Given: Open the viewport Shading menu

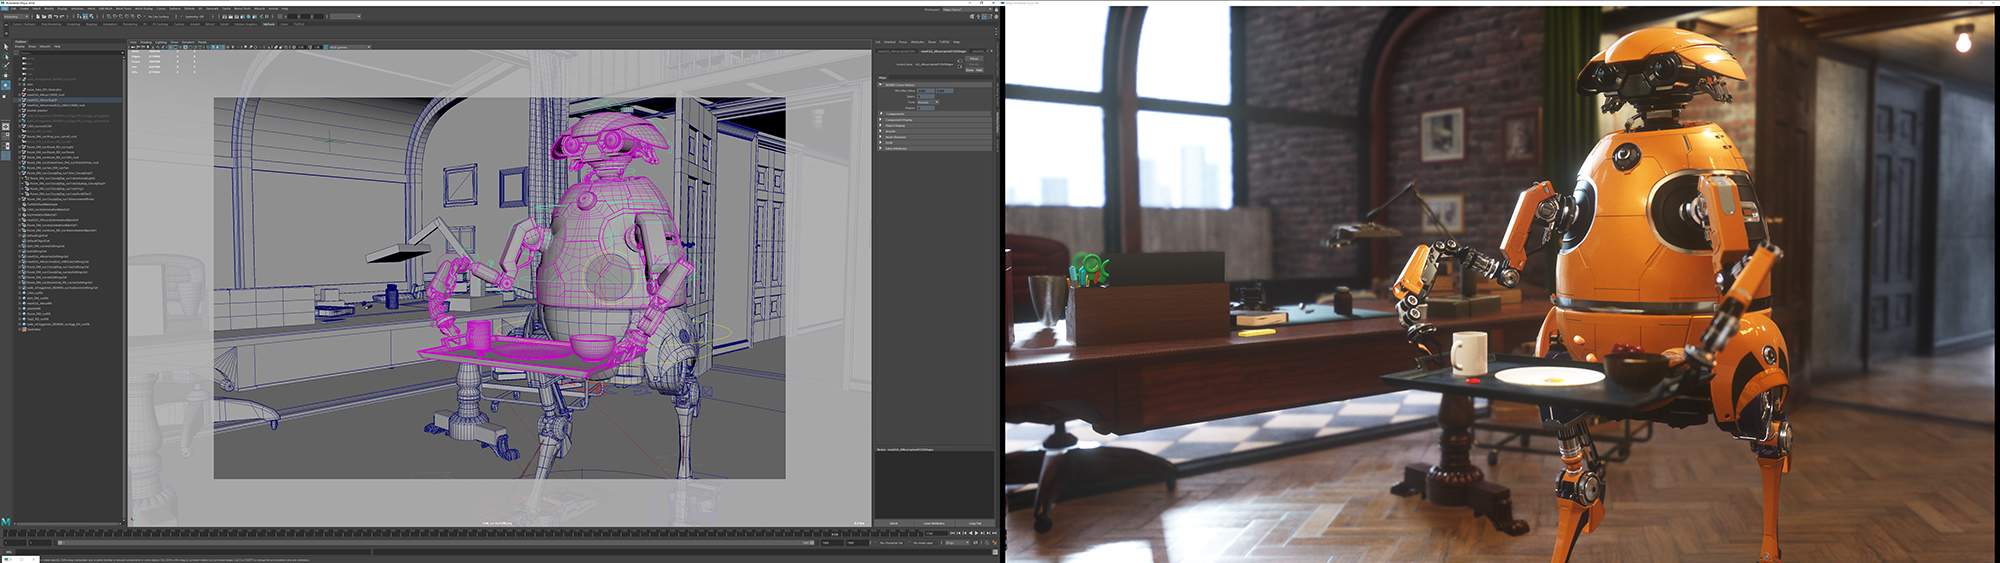Looking at the screenshot, I should tap(146, 42).
